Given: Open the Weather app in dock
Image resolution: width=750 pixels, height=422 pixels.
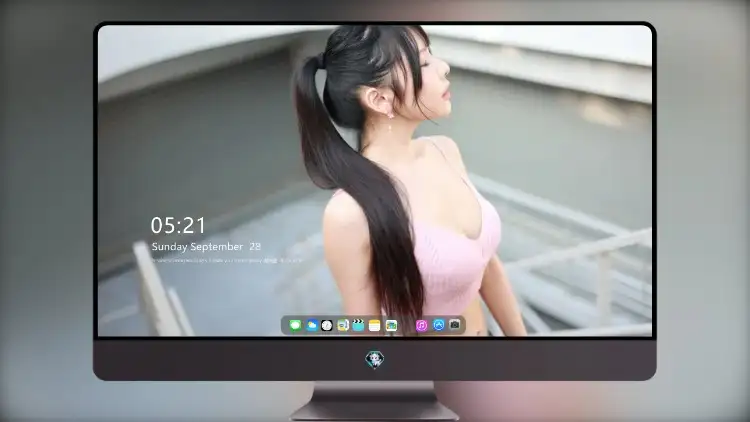Looking at the screenshot, I should tap(311, 325).
